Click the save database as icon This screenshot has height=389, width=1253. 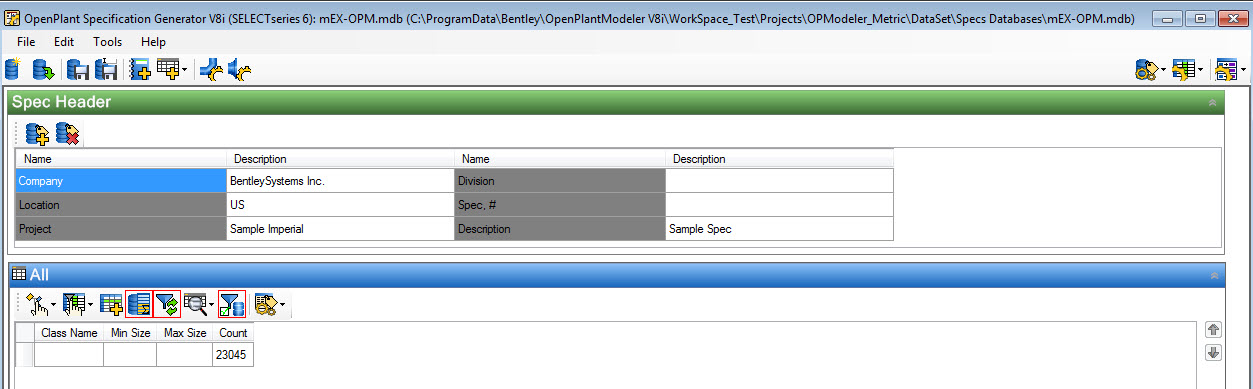(x=106, y=69)
